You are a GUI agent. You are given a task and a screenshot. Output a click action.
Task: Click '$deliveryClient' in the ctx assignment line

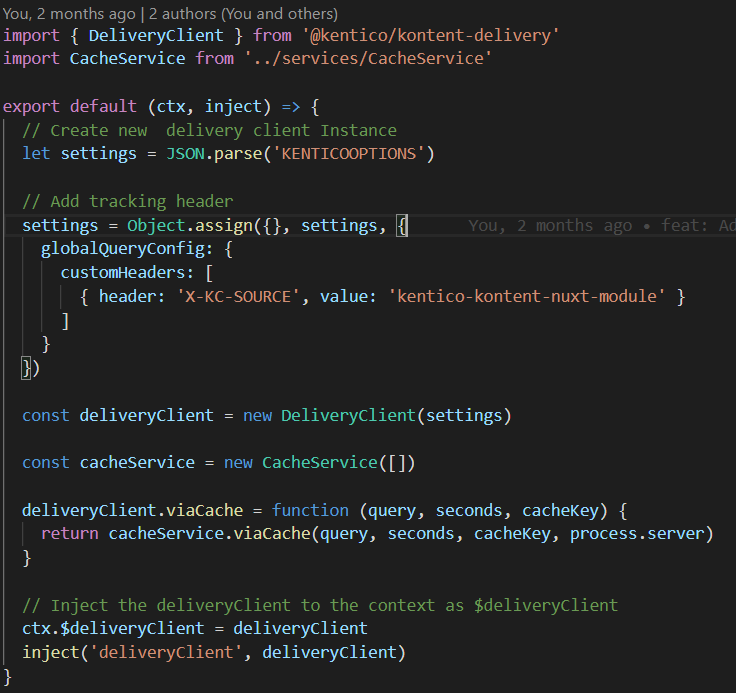(x=132, y=629)
